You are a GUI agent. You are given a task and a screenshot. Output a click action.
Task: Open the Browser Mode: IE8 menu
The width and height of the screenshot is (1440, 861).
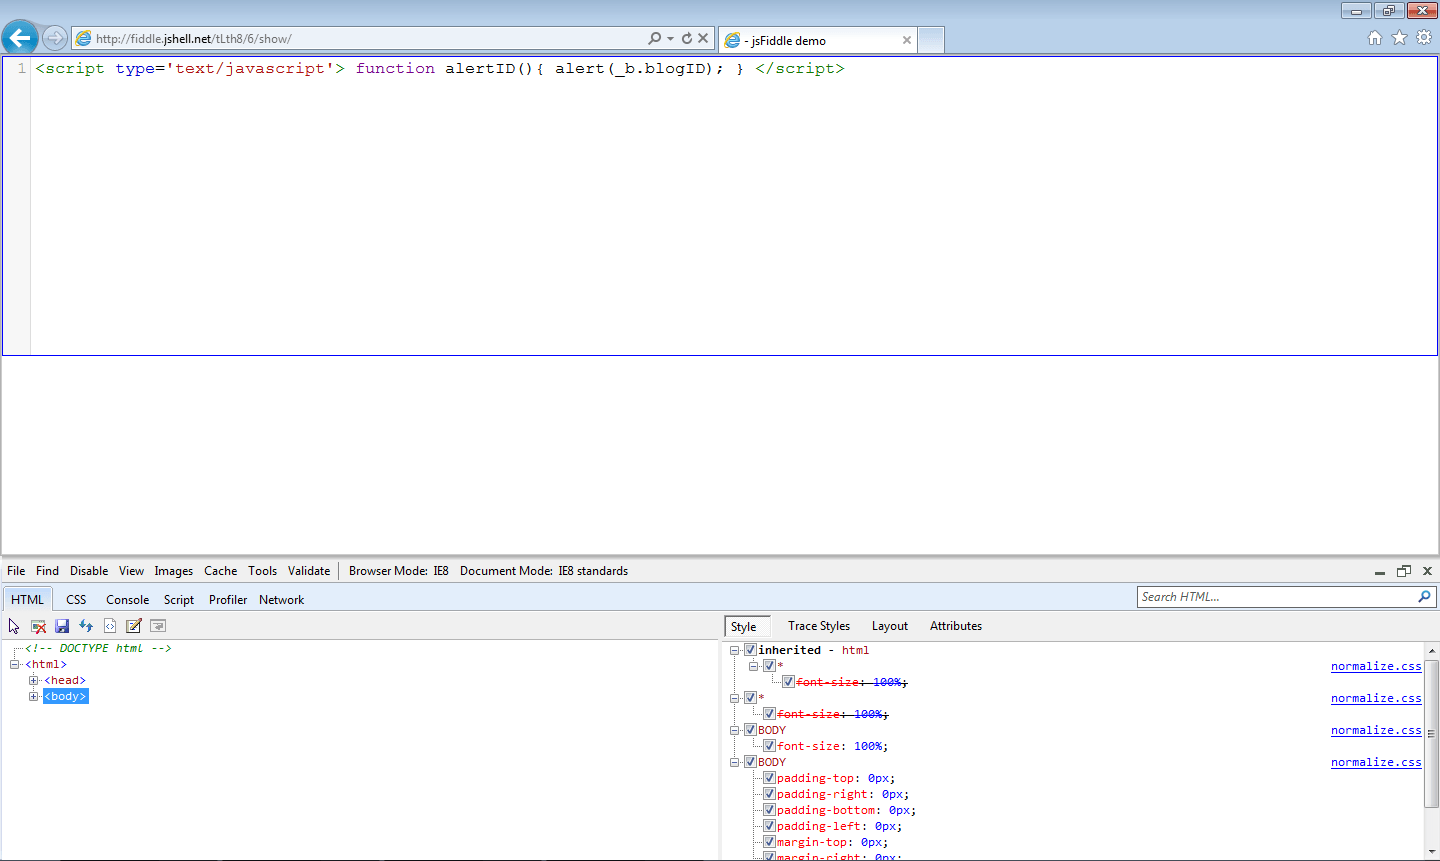[x=398, y=571]
